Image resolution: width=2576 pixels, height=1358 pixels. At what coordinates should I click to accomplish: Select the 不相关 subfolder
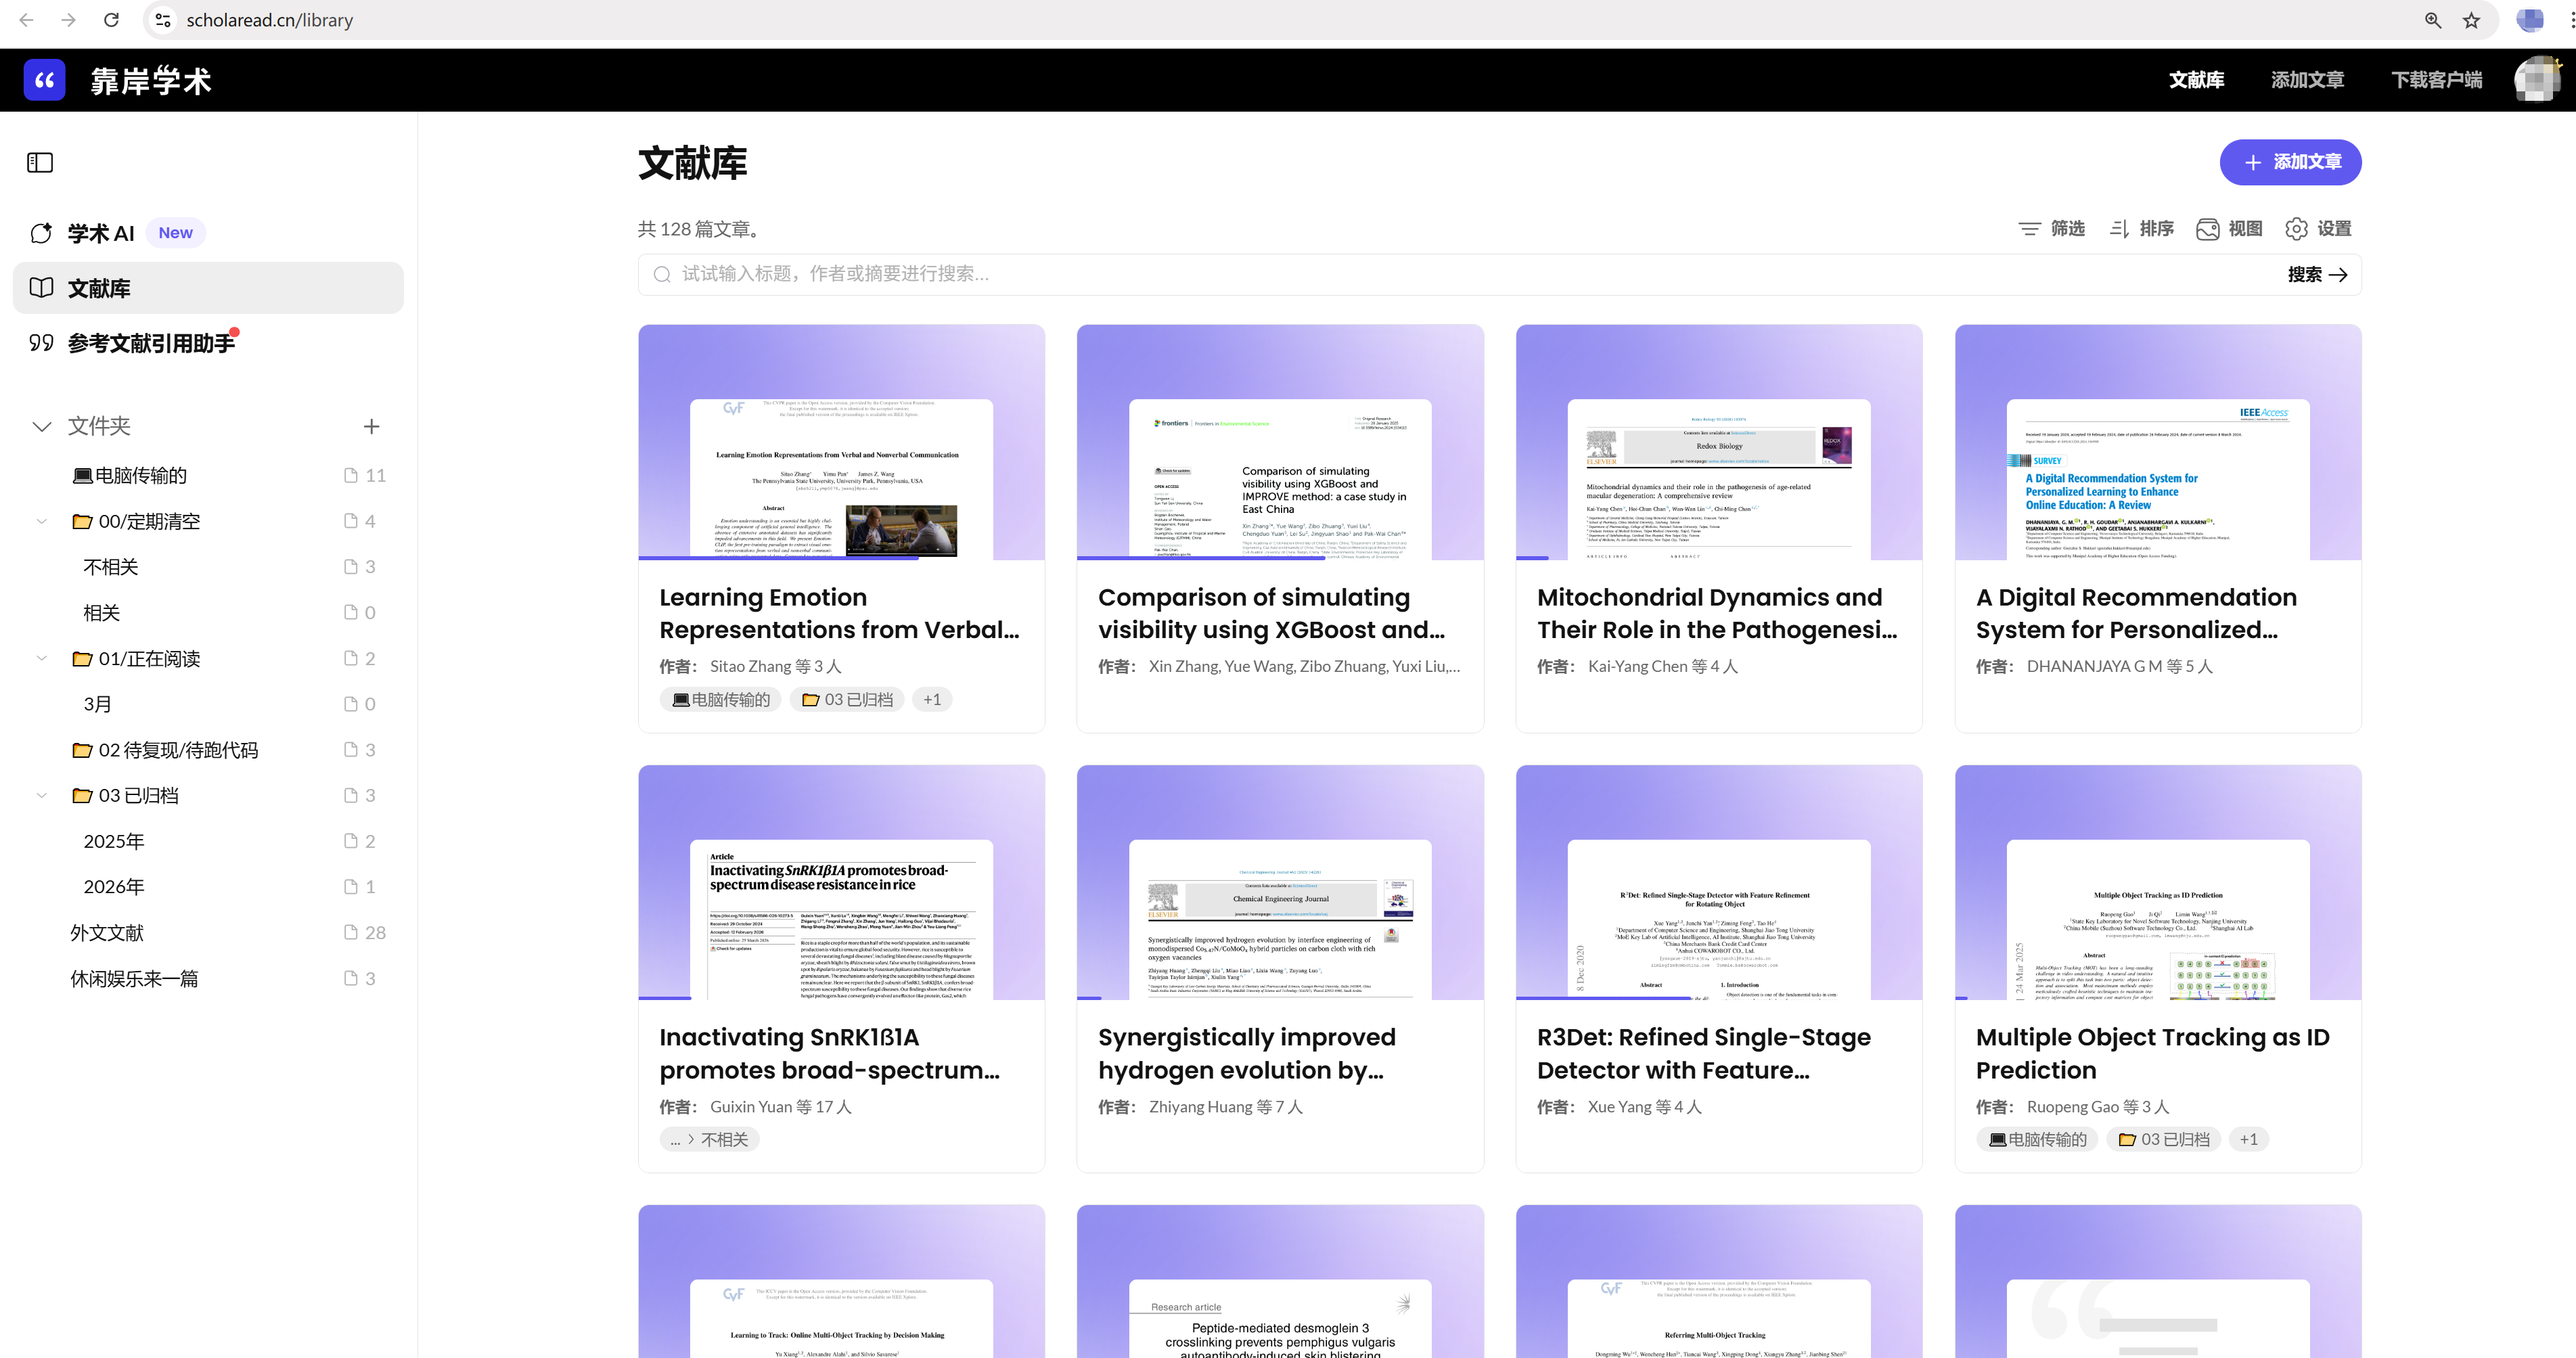[x=111, y=567]
